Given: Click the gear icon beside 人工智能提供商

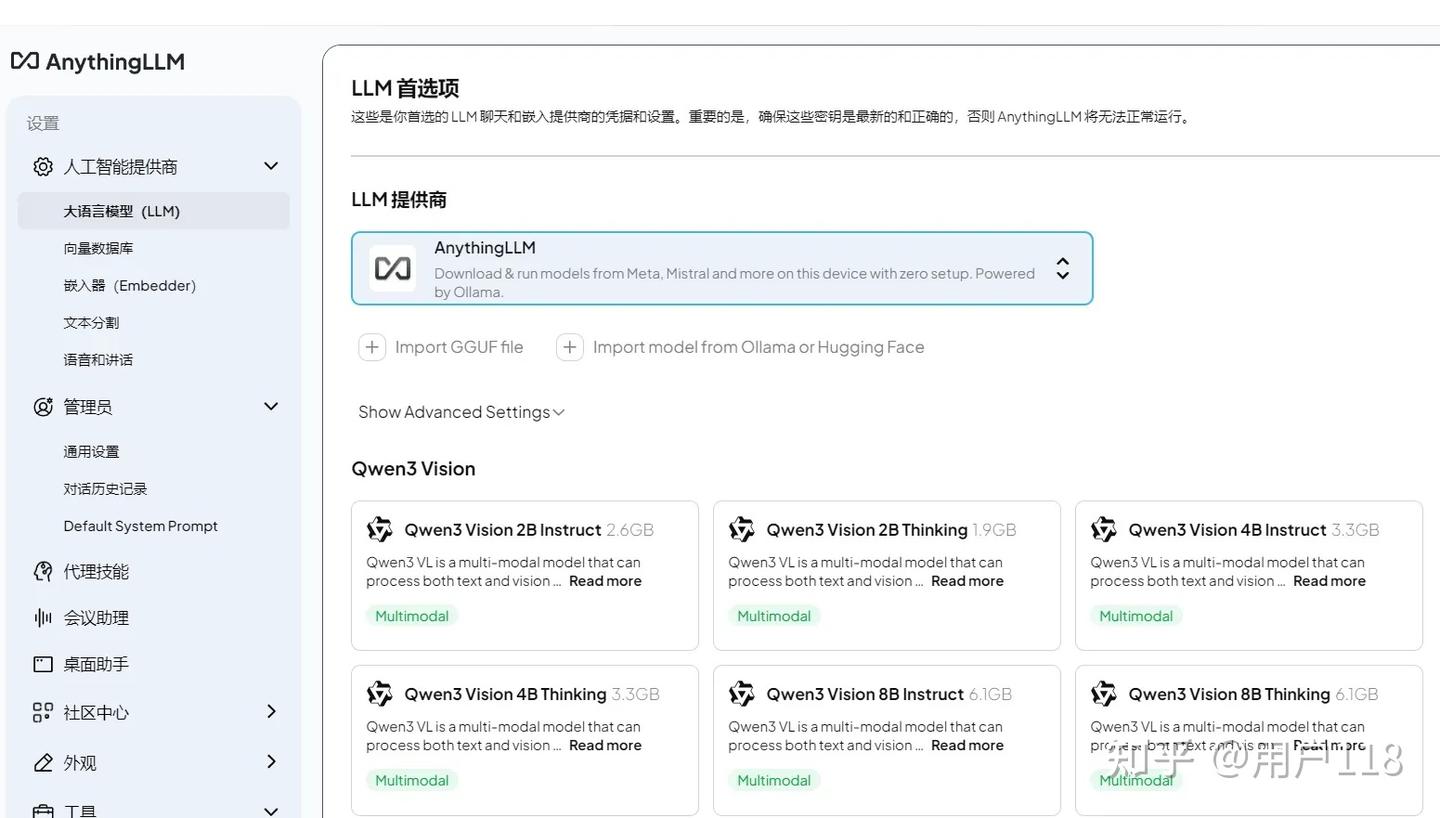Looking at the screenshot, I should [x=43, y=166].
